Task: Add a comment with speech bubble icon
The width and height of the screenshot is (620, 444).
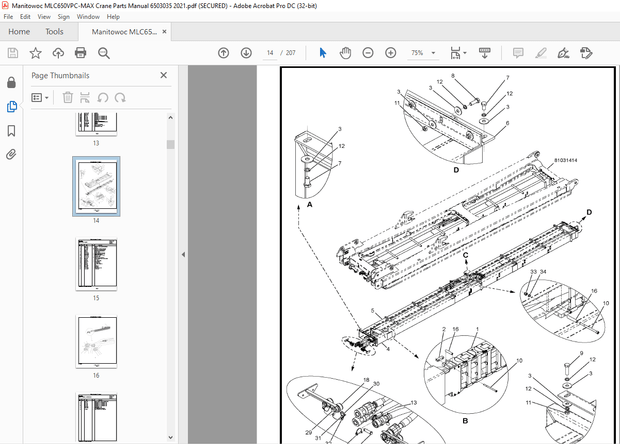Action: click(x=518, y=53)
